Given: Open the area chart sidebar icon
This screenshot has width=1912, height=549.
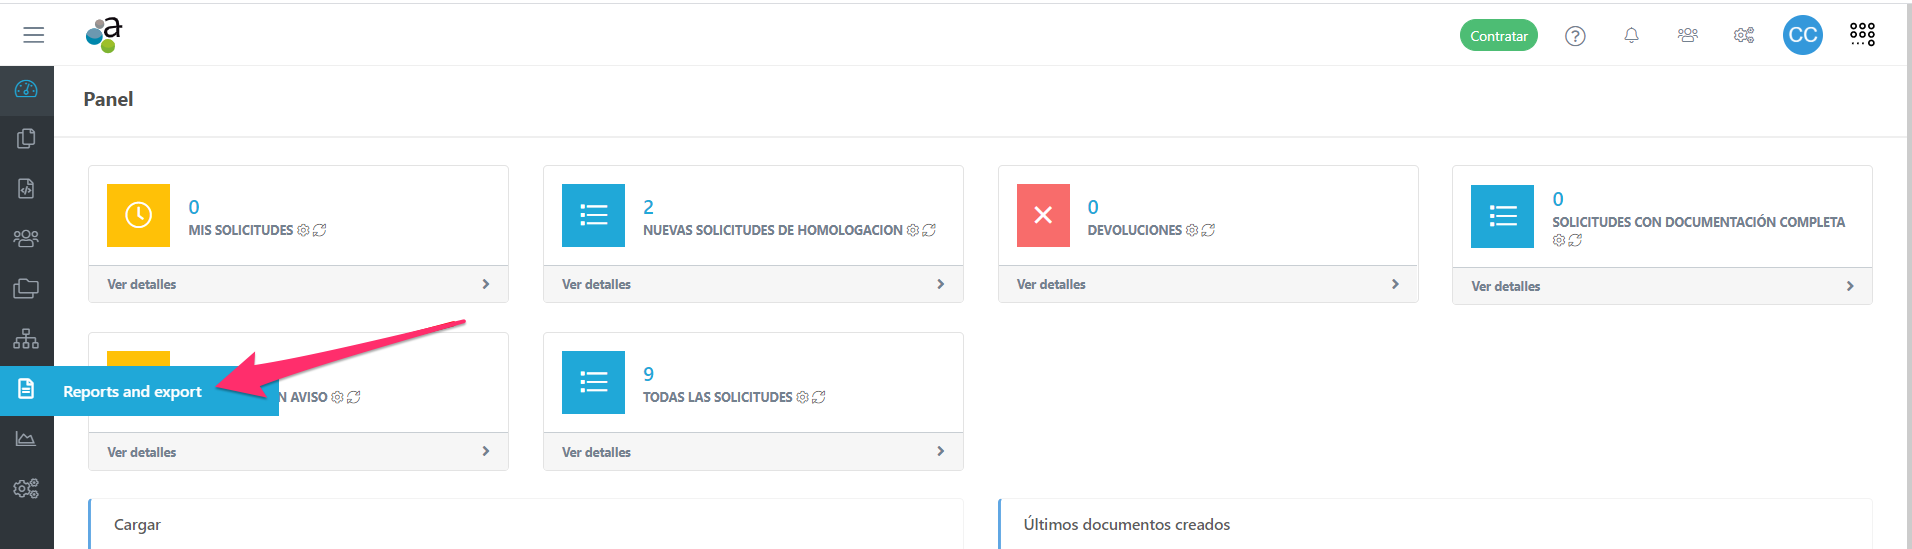Looking at the screenshot, I should coord(26,439).
